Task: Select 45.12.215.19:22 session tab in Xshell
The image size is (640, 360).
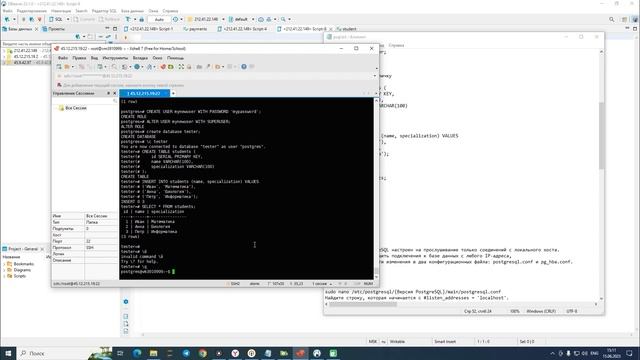Action: pyautogui.click(x=144, y=93)
